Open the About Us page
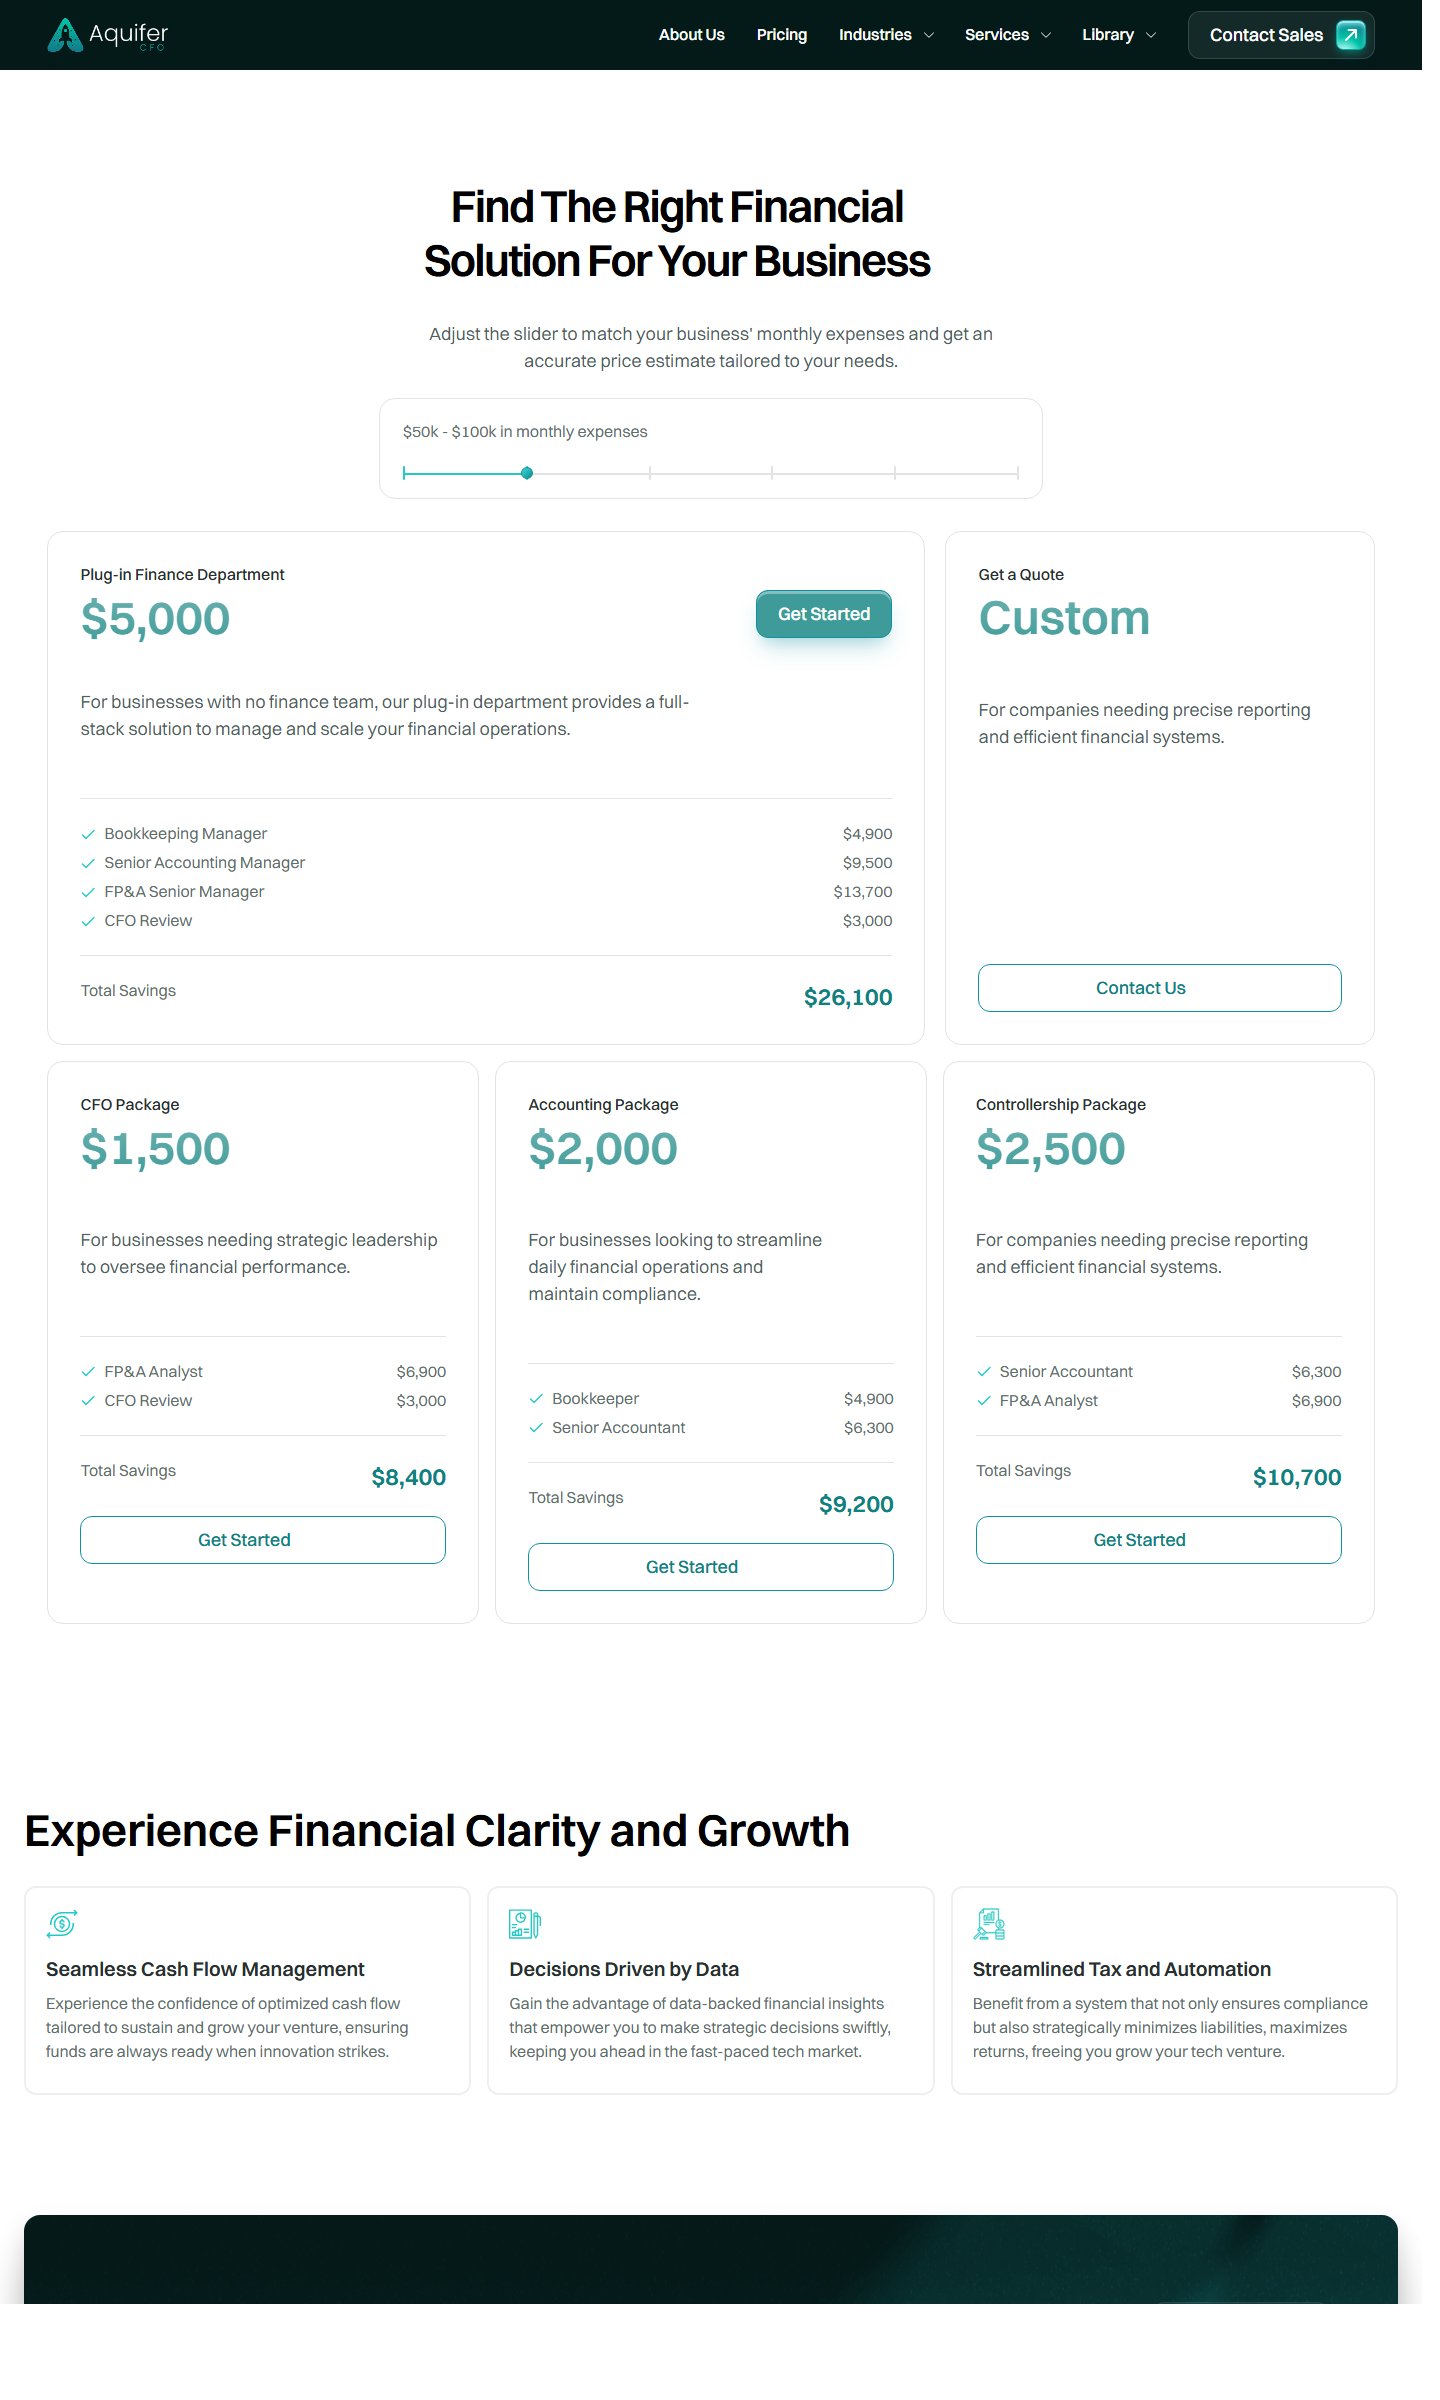1440x2400 pixels. tap(691, 34)
